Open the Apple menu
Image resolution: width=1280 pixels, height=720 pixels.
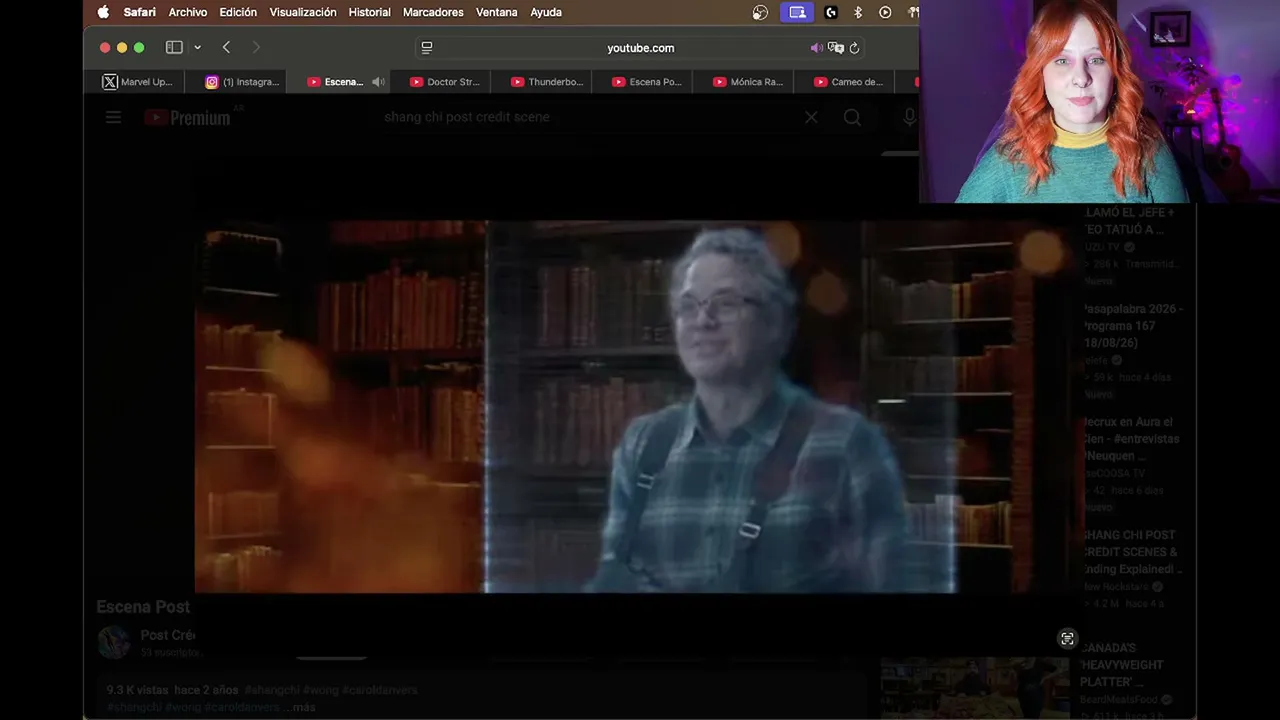point(103,12)
